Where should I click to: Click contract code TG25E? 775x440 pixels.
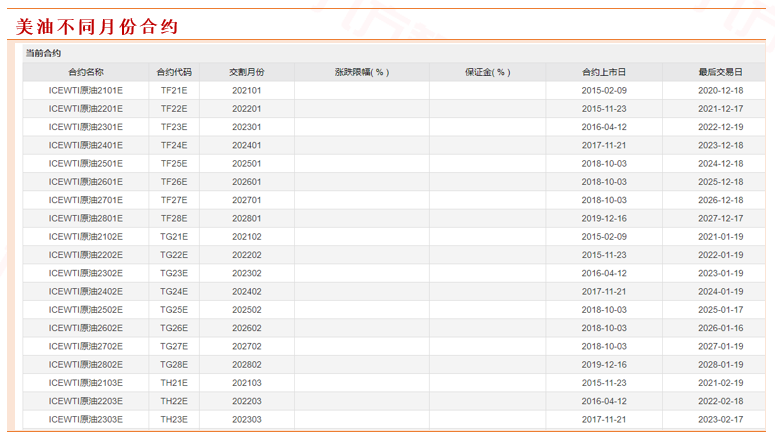tap(174, 310)
